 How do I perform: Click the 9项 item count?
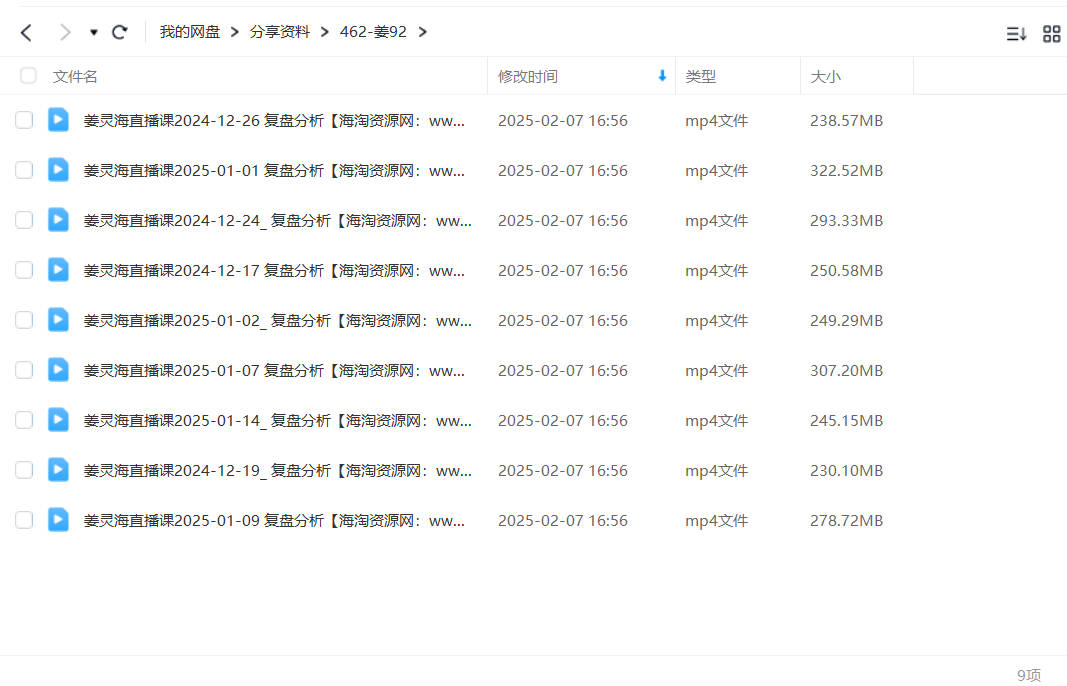coord(1028,674)
